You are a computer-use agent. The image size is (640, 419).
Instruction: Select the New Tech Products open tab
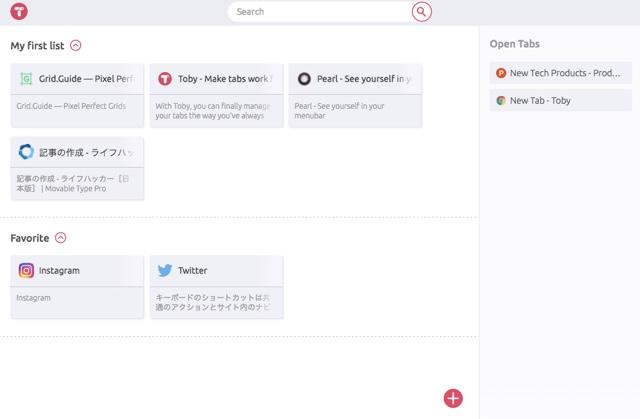[x=565, y=73]
